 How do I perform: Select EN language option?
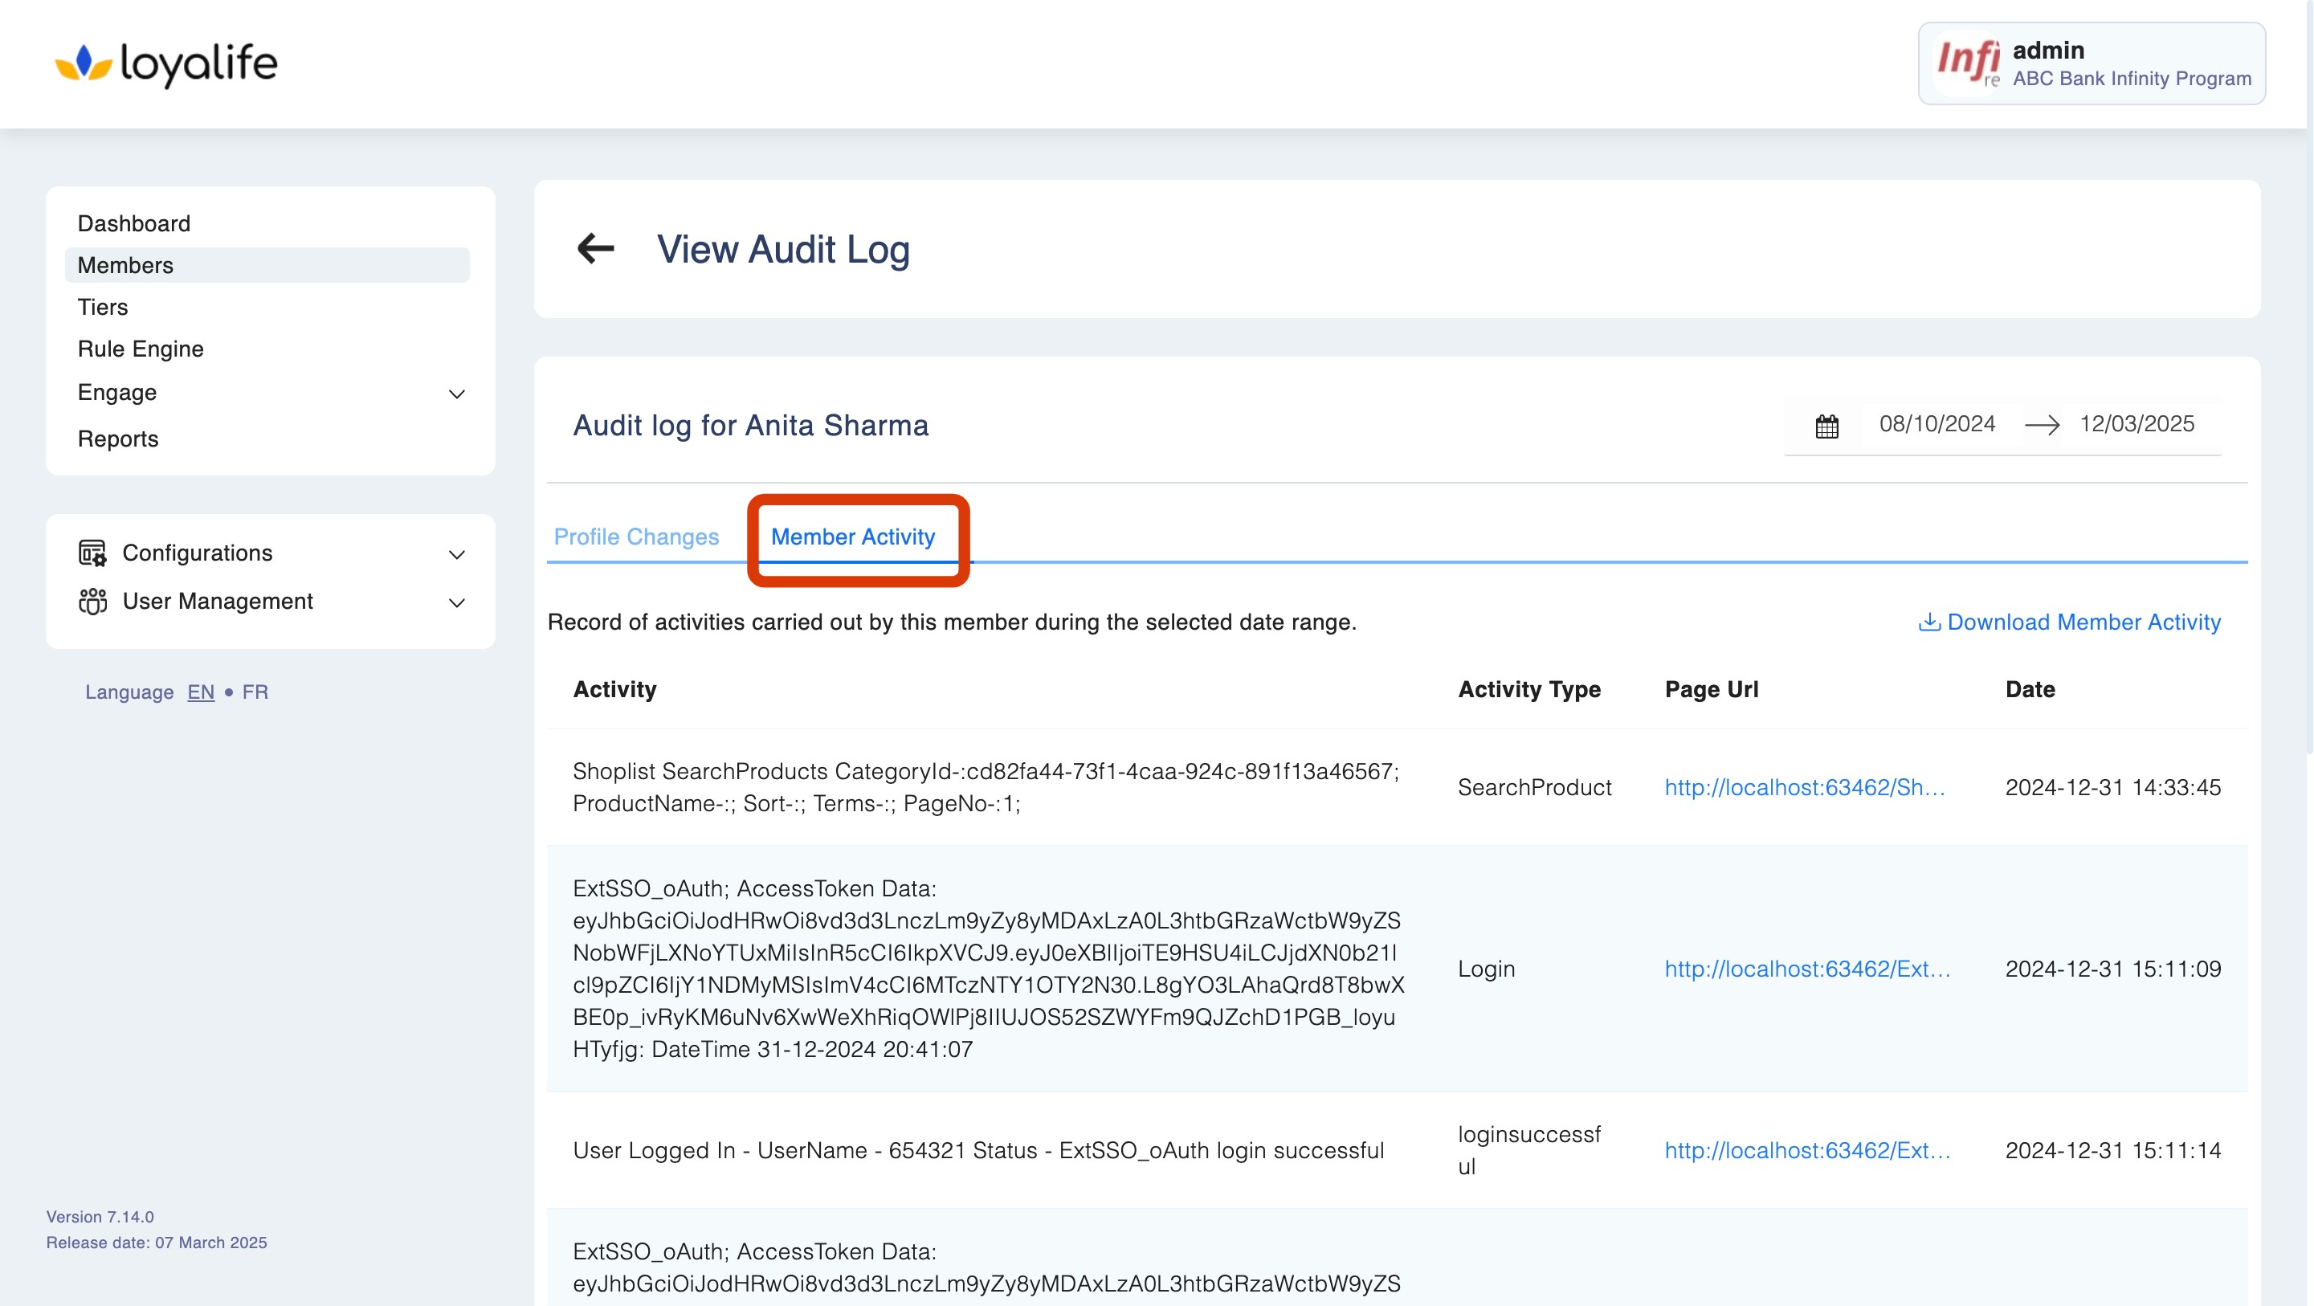[x=201, y=692]
